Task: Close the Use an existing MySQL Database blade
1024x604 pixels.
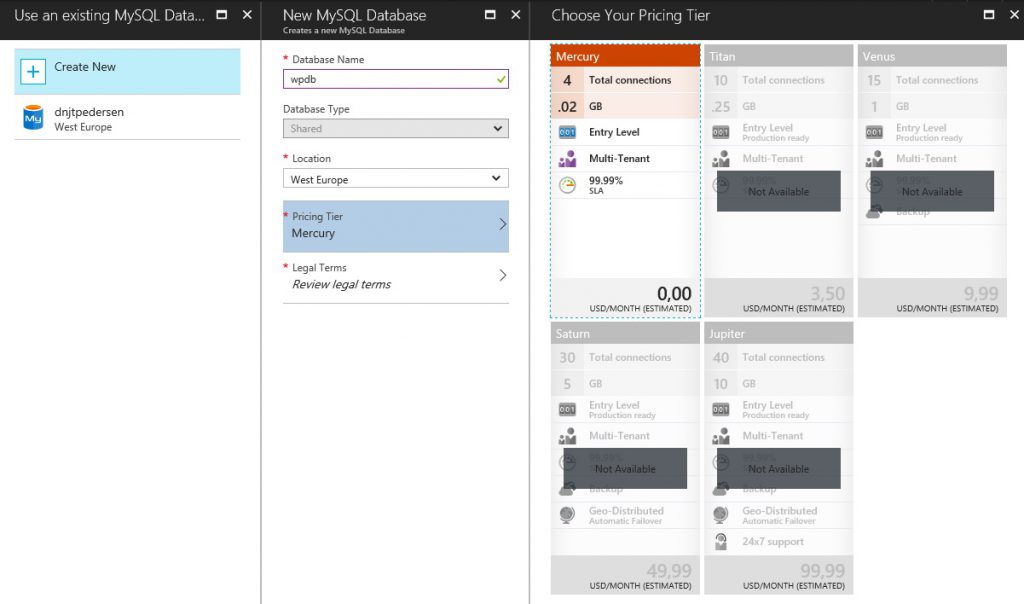Action: pyautogui.click(x=247, y=14)
